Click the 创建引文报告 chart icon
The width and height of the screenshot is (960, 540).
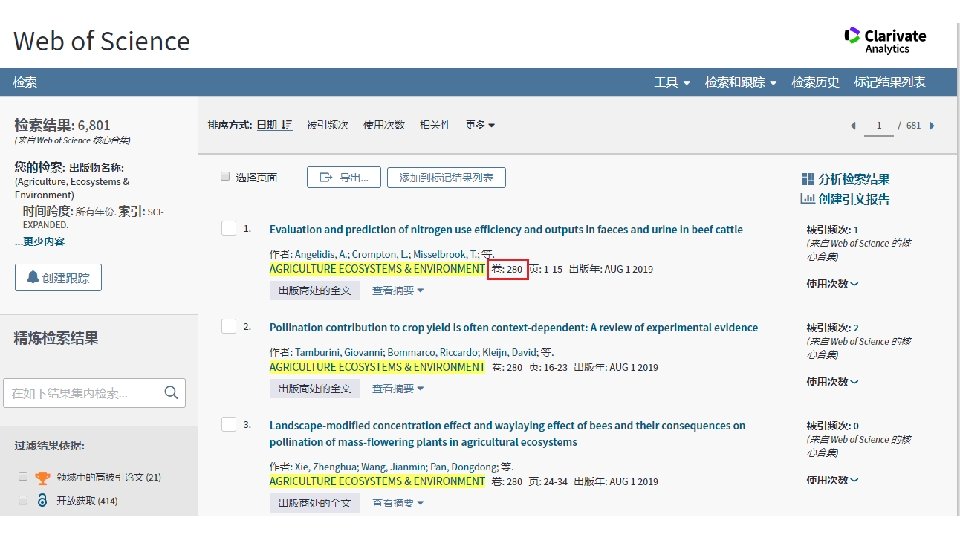808,198
